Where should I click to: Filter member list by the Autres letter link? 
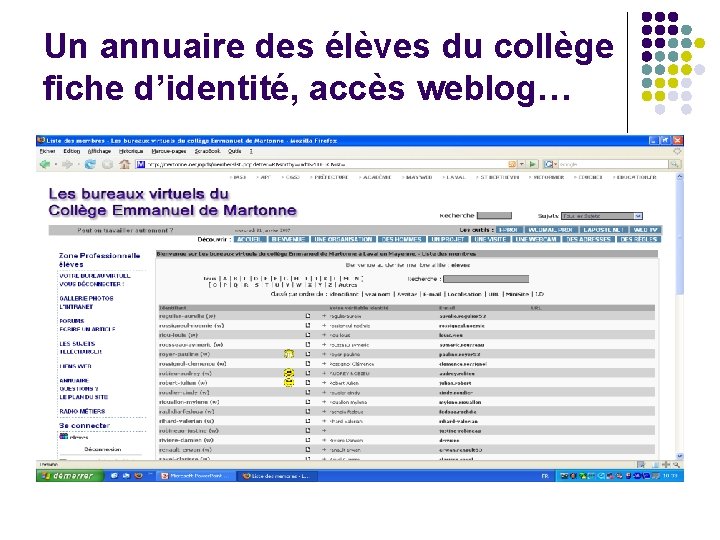tap(348, 285)
